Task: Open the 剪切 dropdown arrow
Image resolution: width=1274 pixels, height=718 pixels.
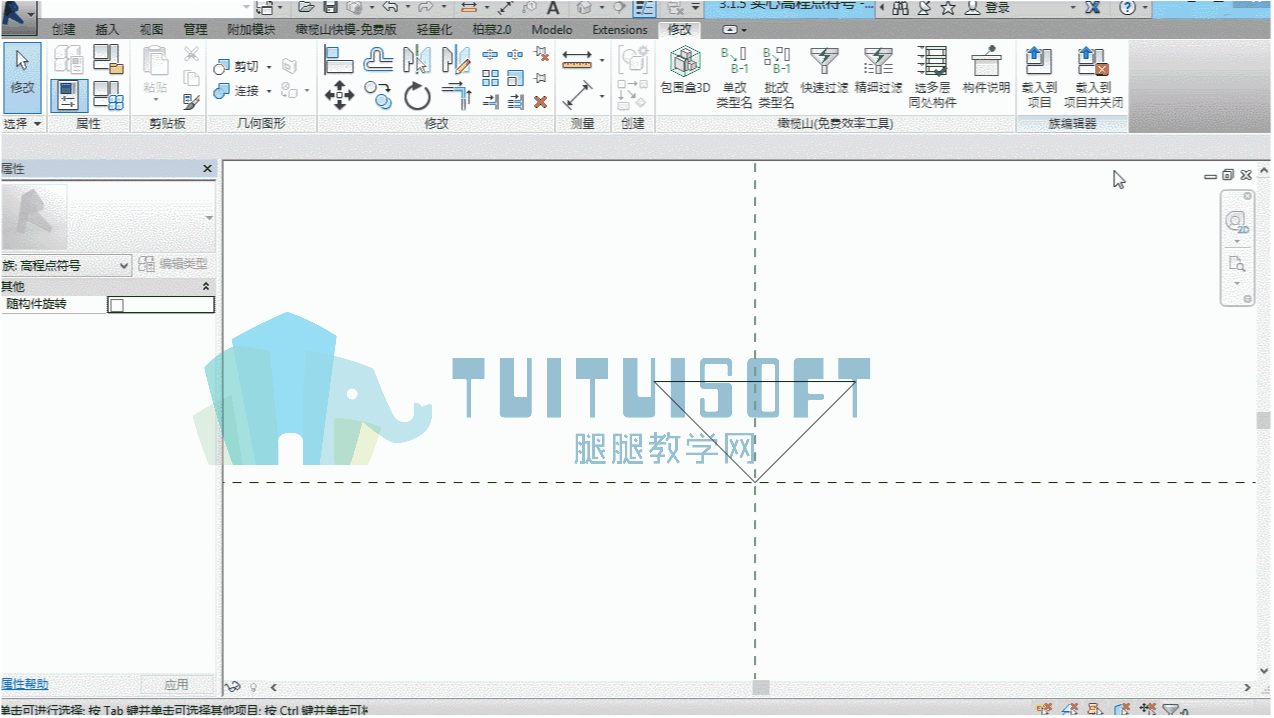Action: [x=269, y=67]
